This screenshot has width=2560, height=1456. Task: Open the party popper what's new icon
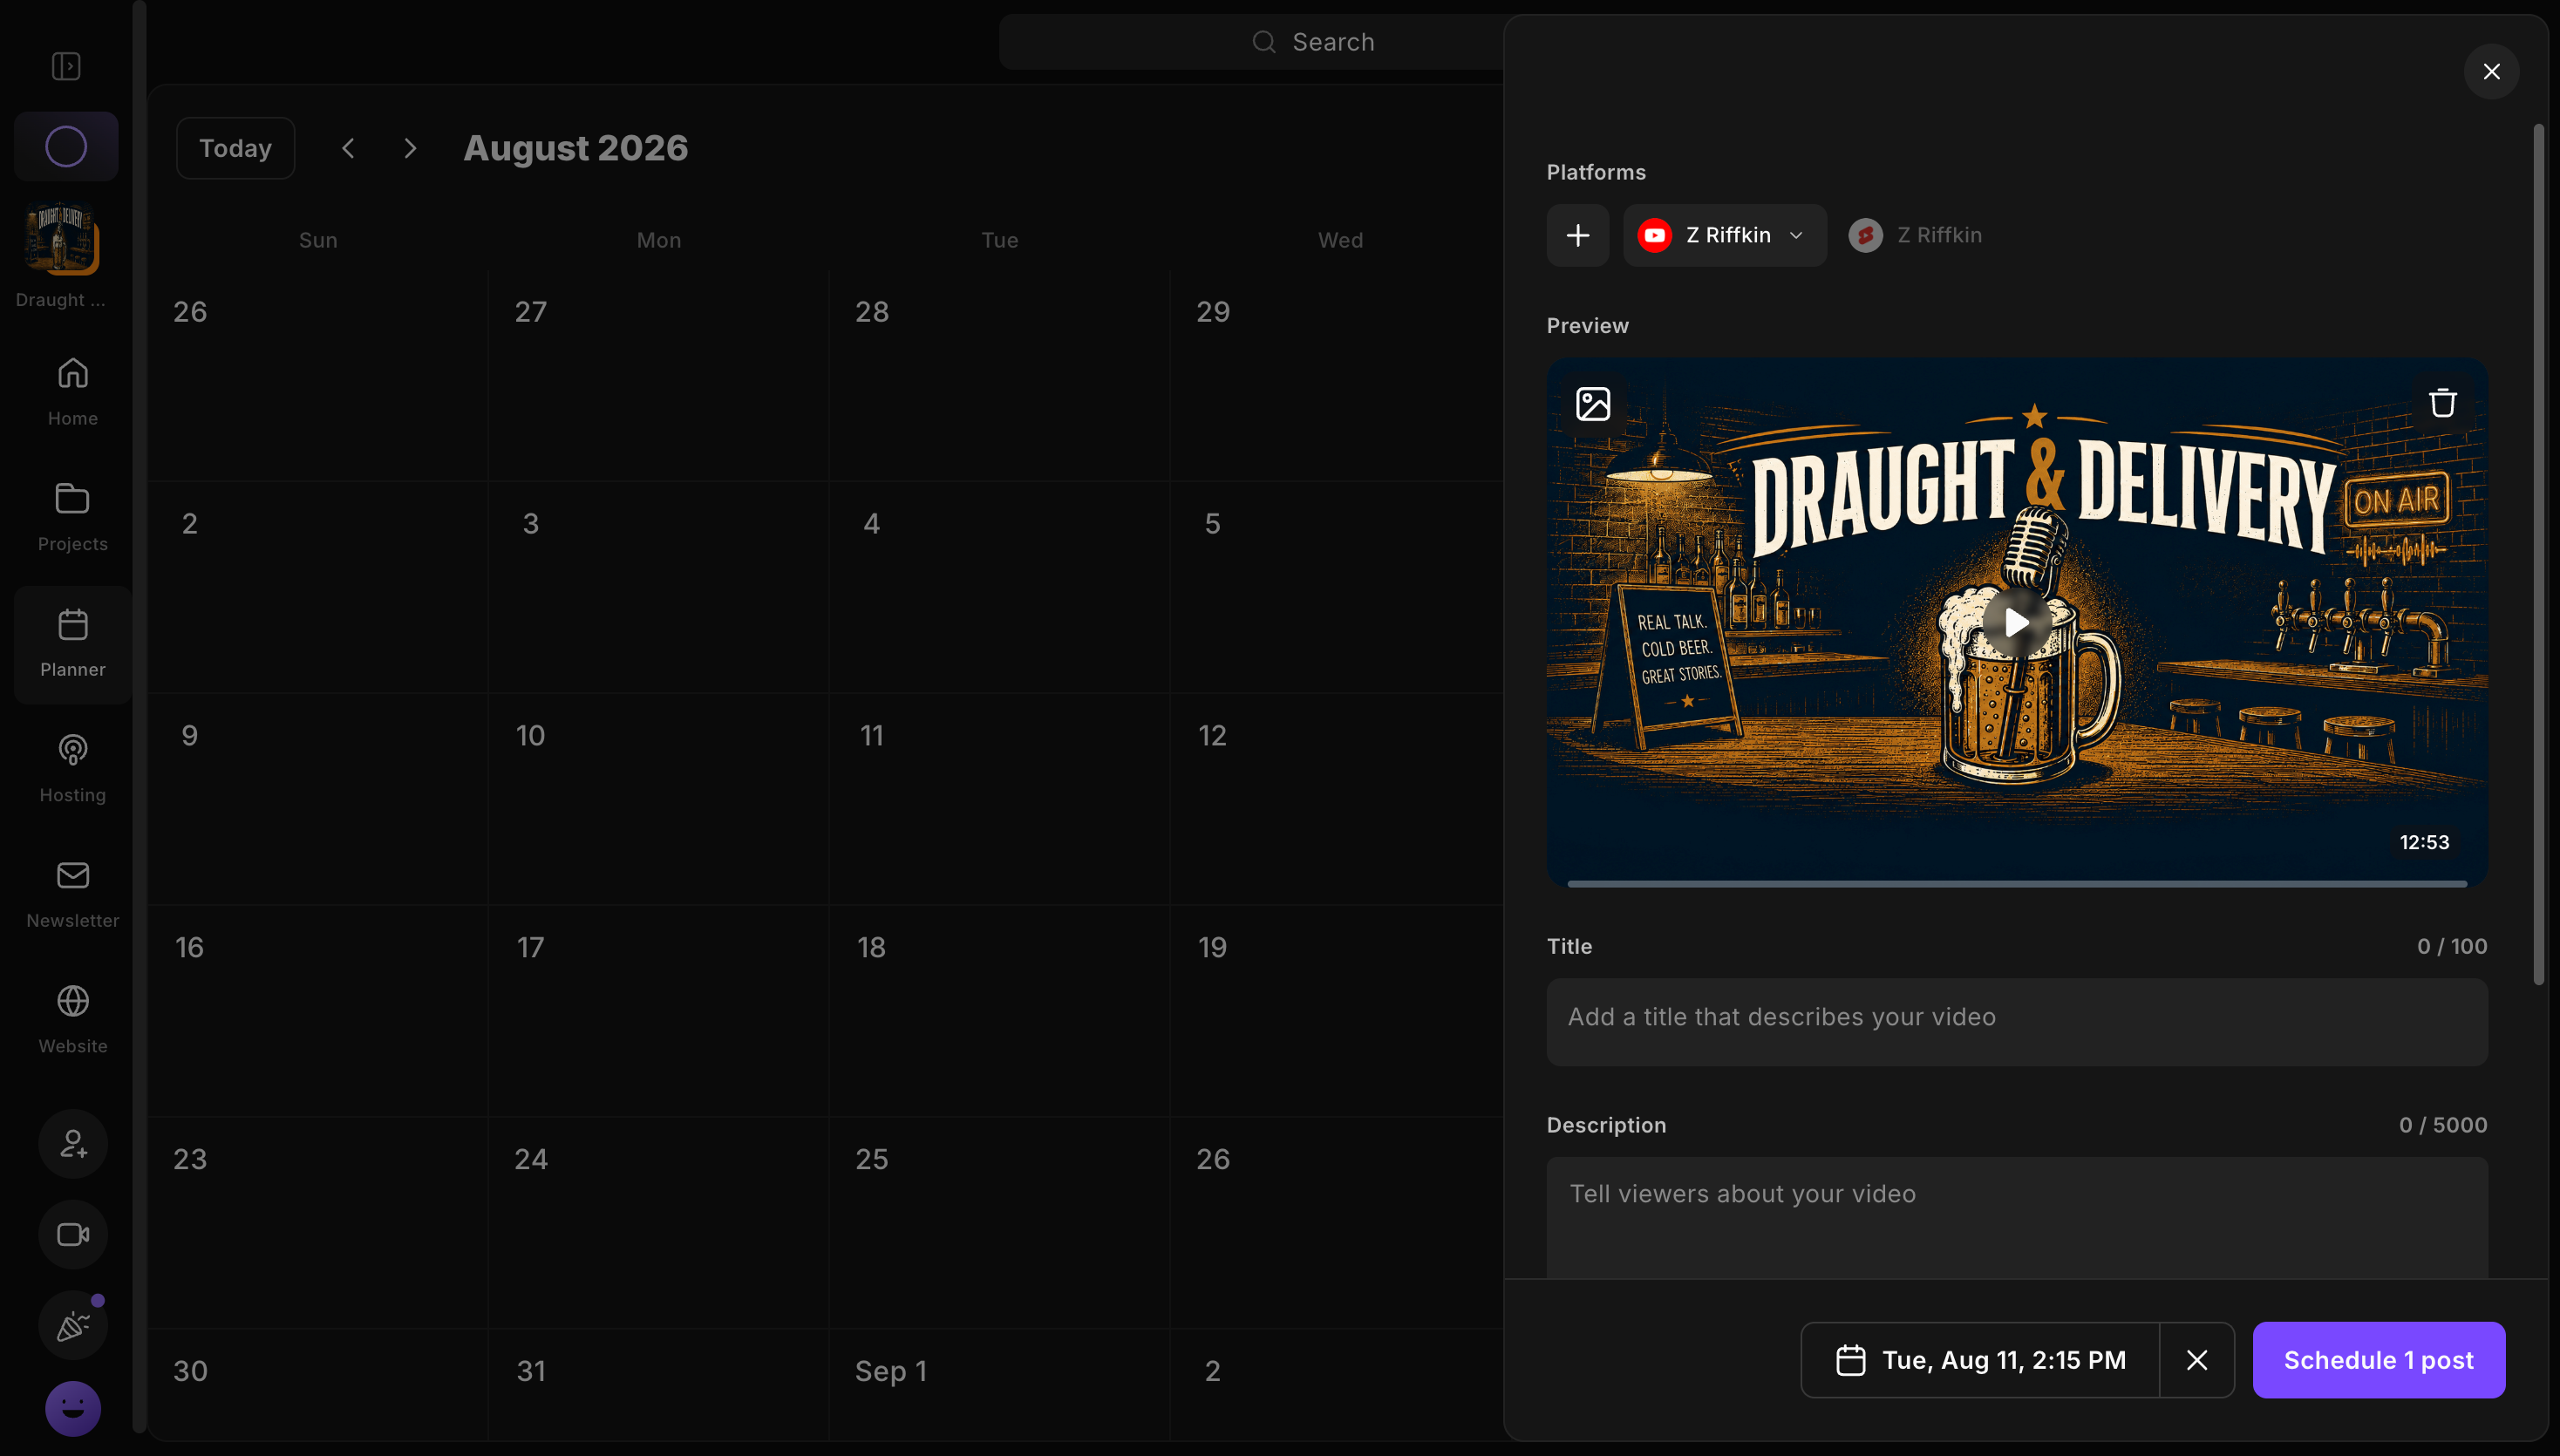click(73, 1325)
